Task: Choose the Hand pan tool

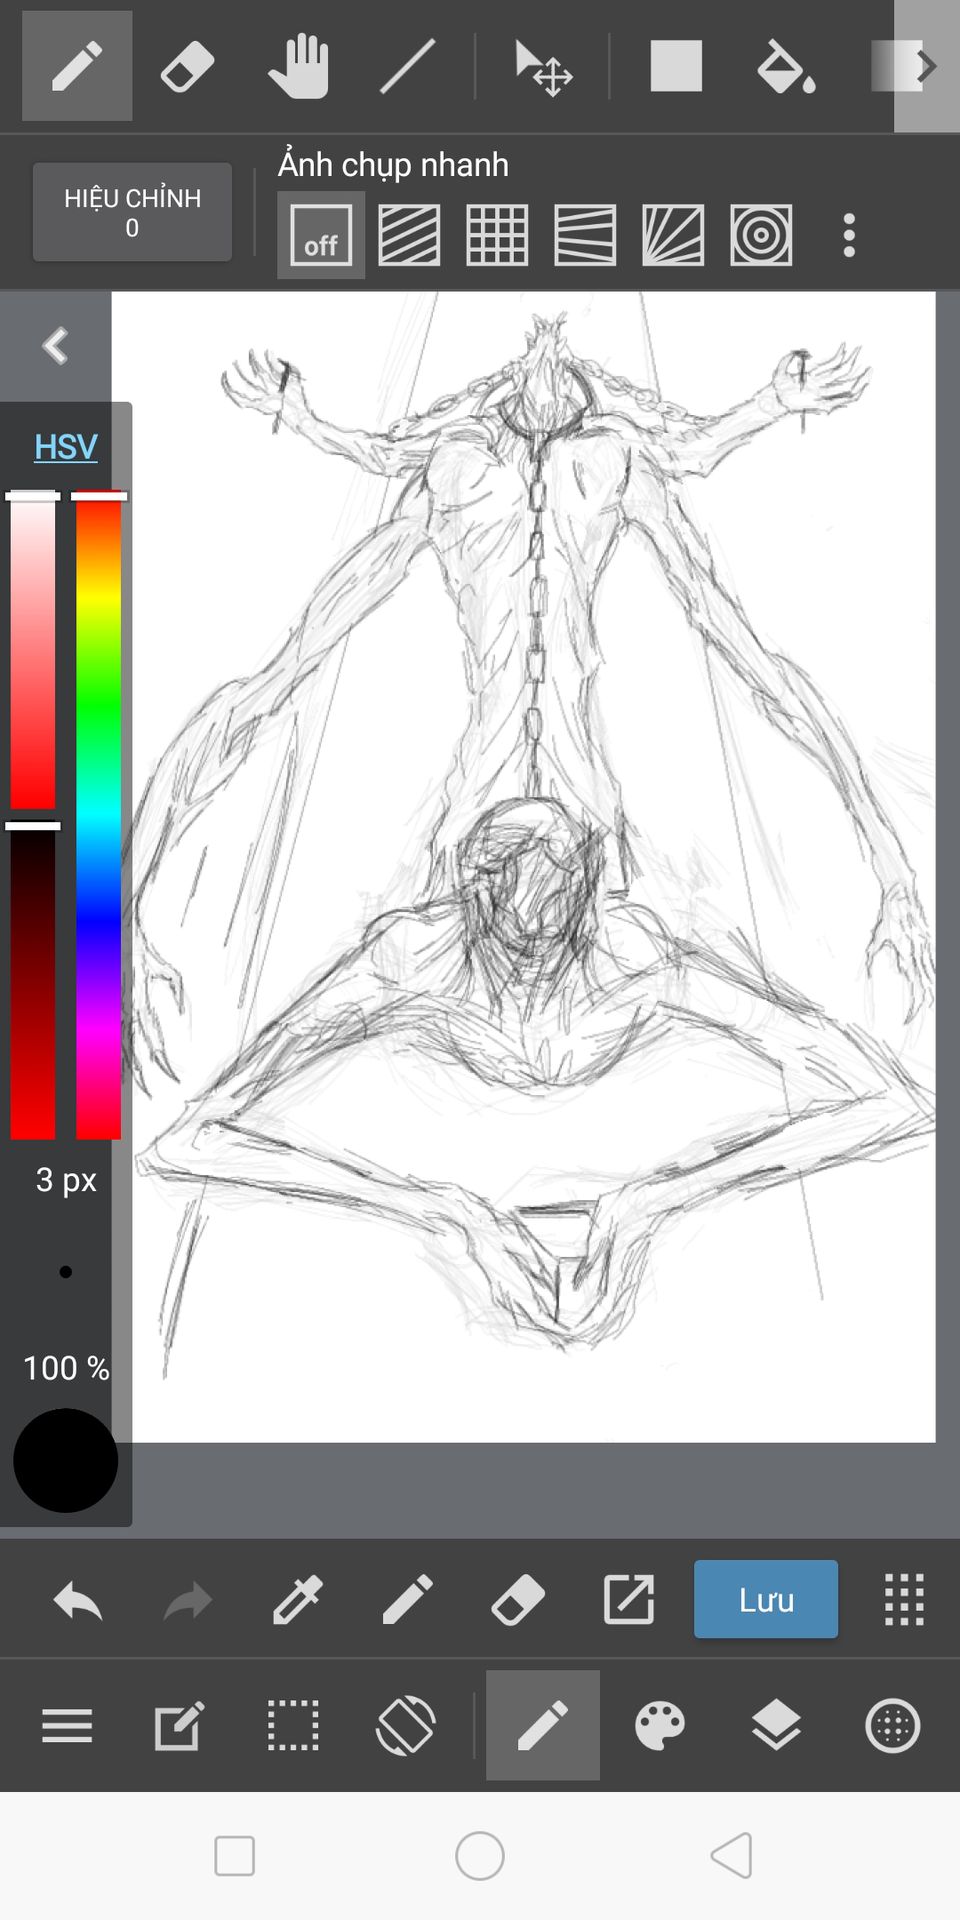Action: pyautogui.click(x=298, y=66)
